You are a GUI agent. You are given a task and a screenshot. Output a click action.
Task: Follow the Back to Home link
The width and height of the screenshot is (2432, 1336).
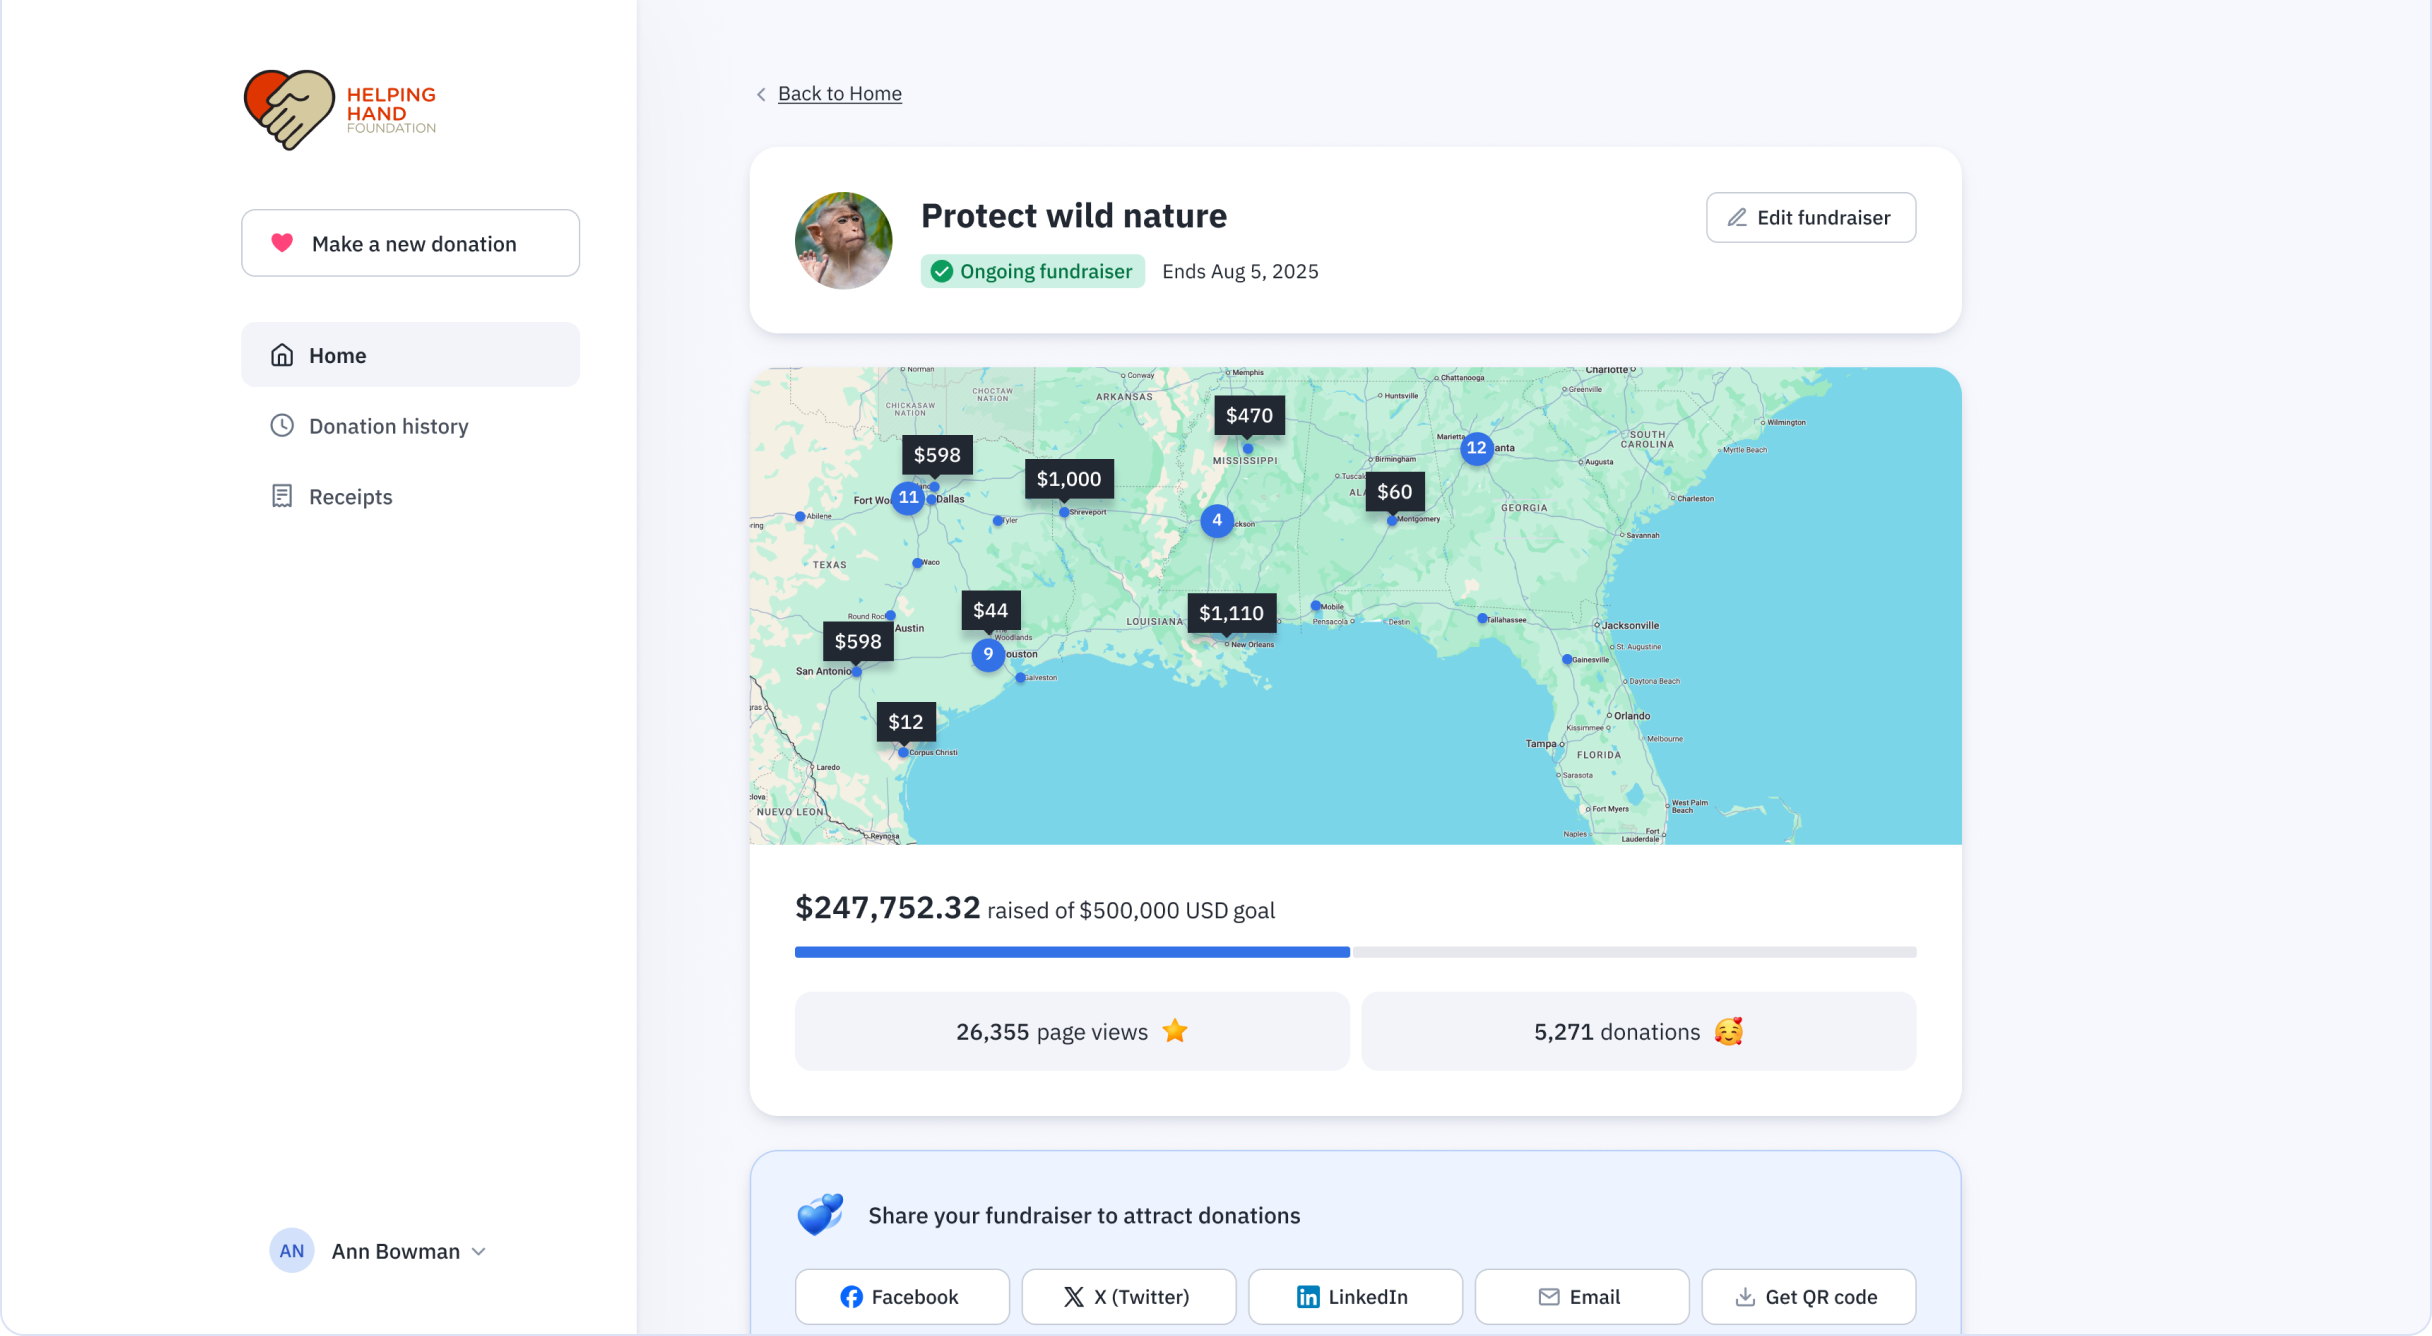[839, 93]
